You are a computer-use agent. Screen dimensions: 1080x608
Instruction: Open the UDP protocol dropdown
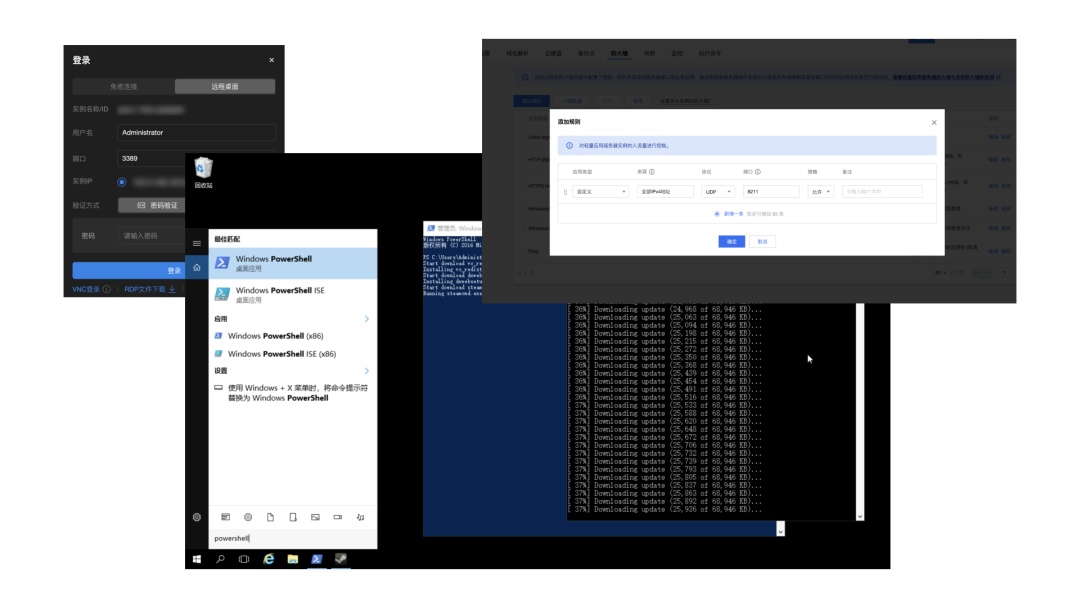pos(718,192)
